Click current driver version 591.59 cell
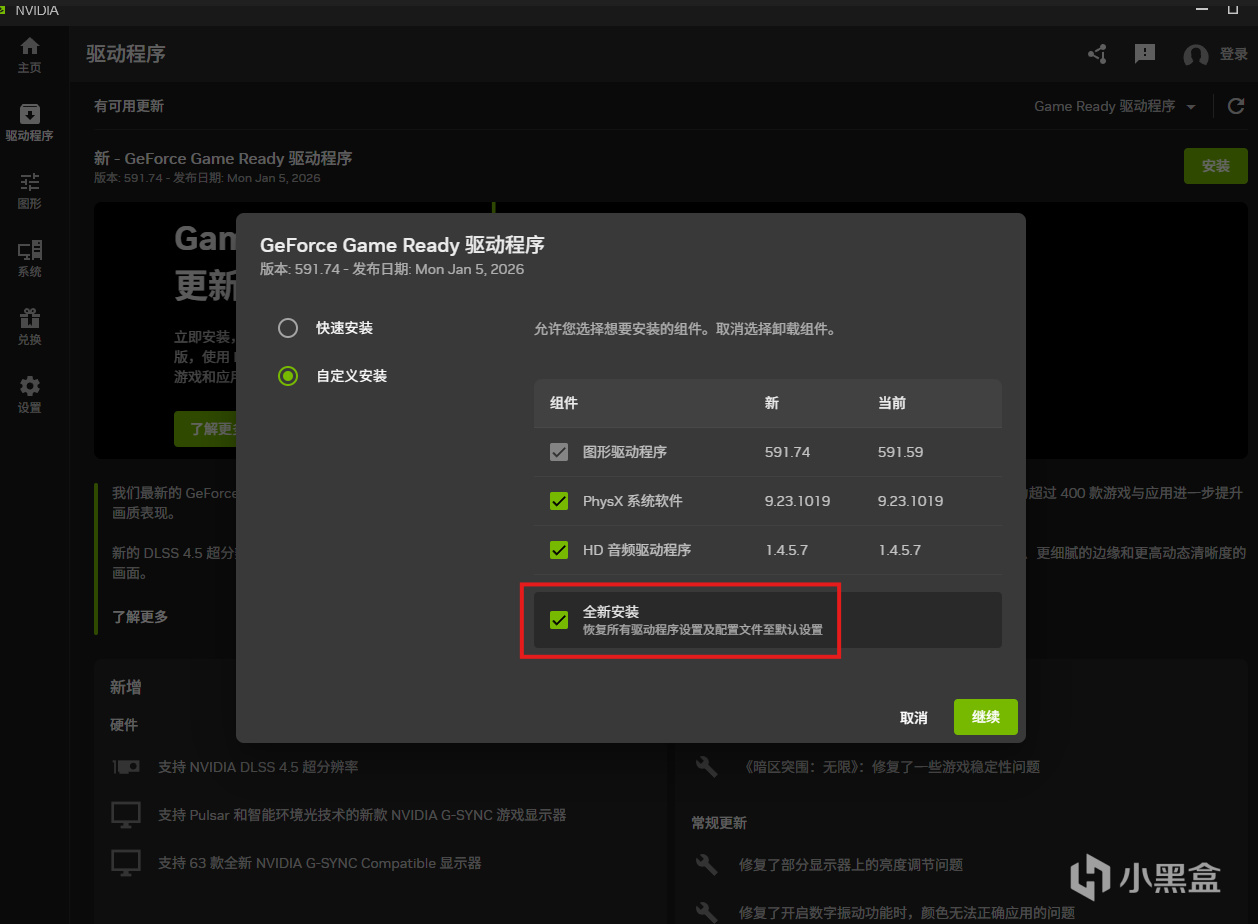The width and height of the screenshot is (1258, 924). pos(901,452)
